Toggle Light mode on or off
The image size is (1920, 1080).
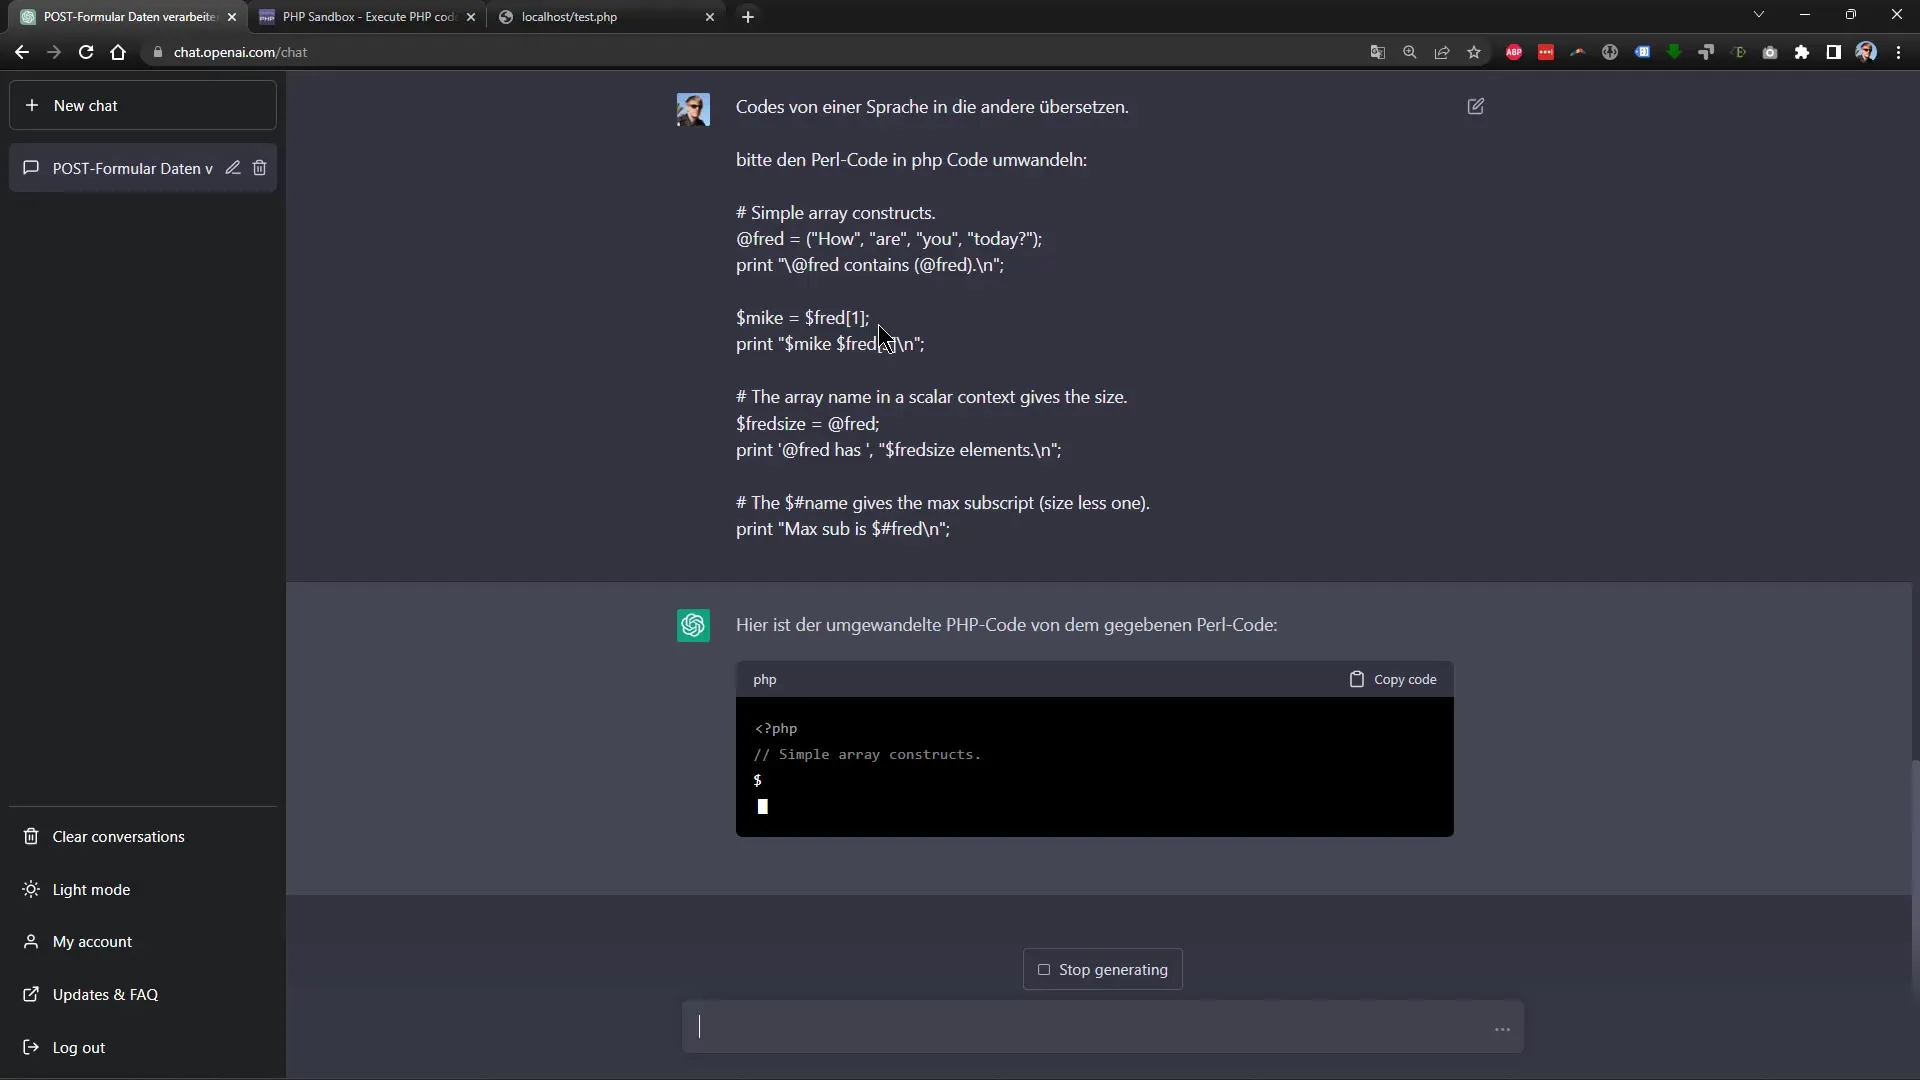tap(91, 889)
